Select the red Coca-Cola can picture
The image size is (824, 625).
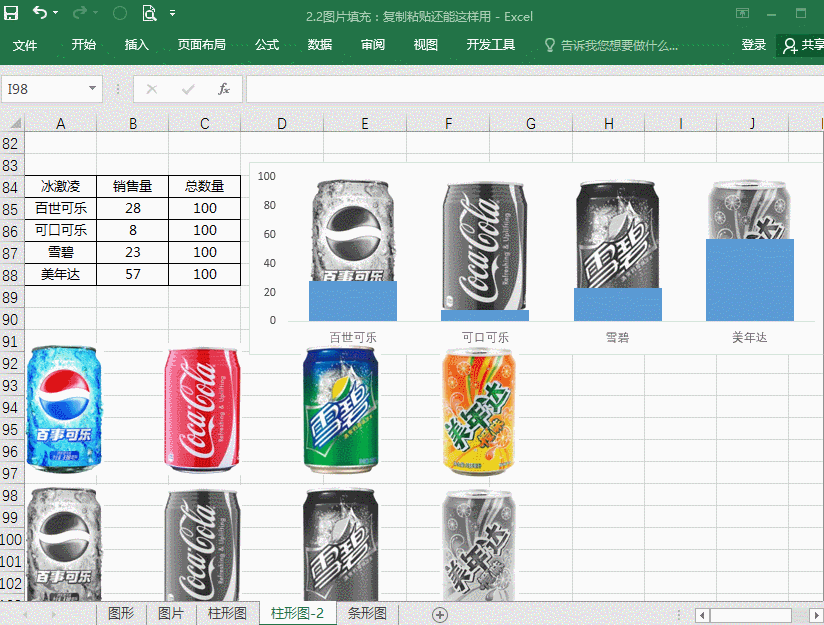coord(202,409)
